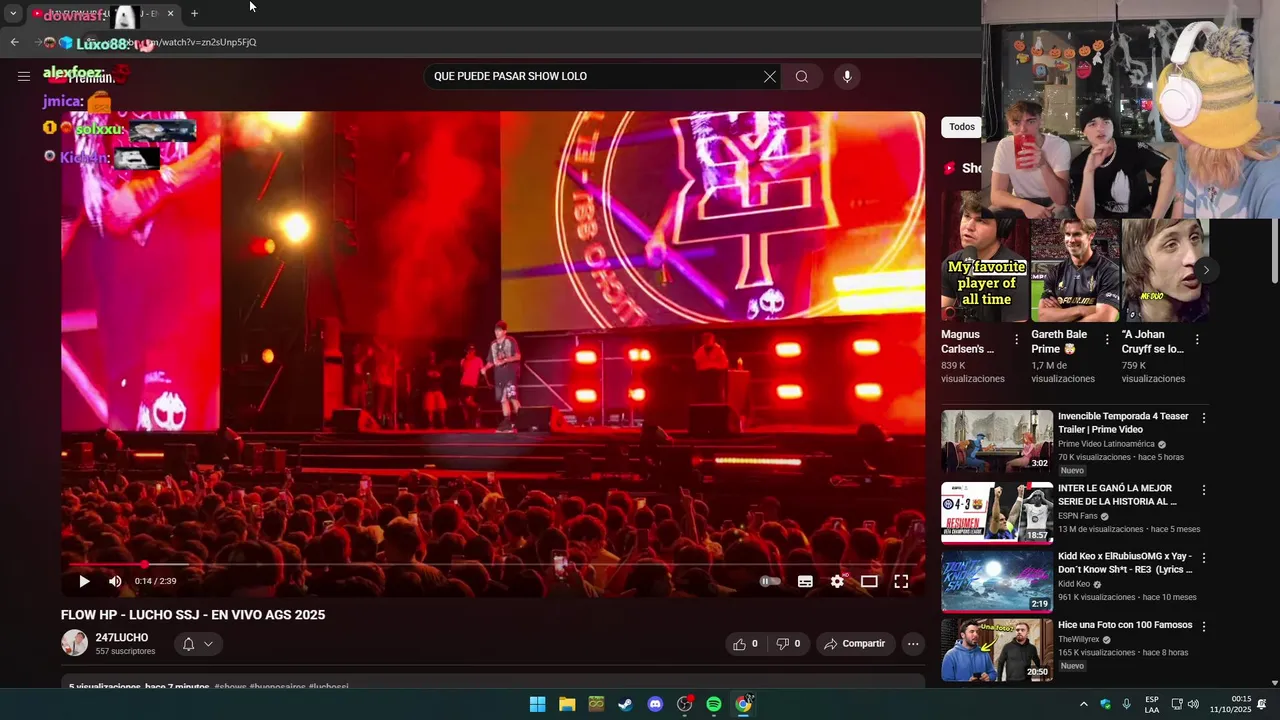Open the TheWillyrex channel name

(1079, 639)
